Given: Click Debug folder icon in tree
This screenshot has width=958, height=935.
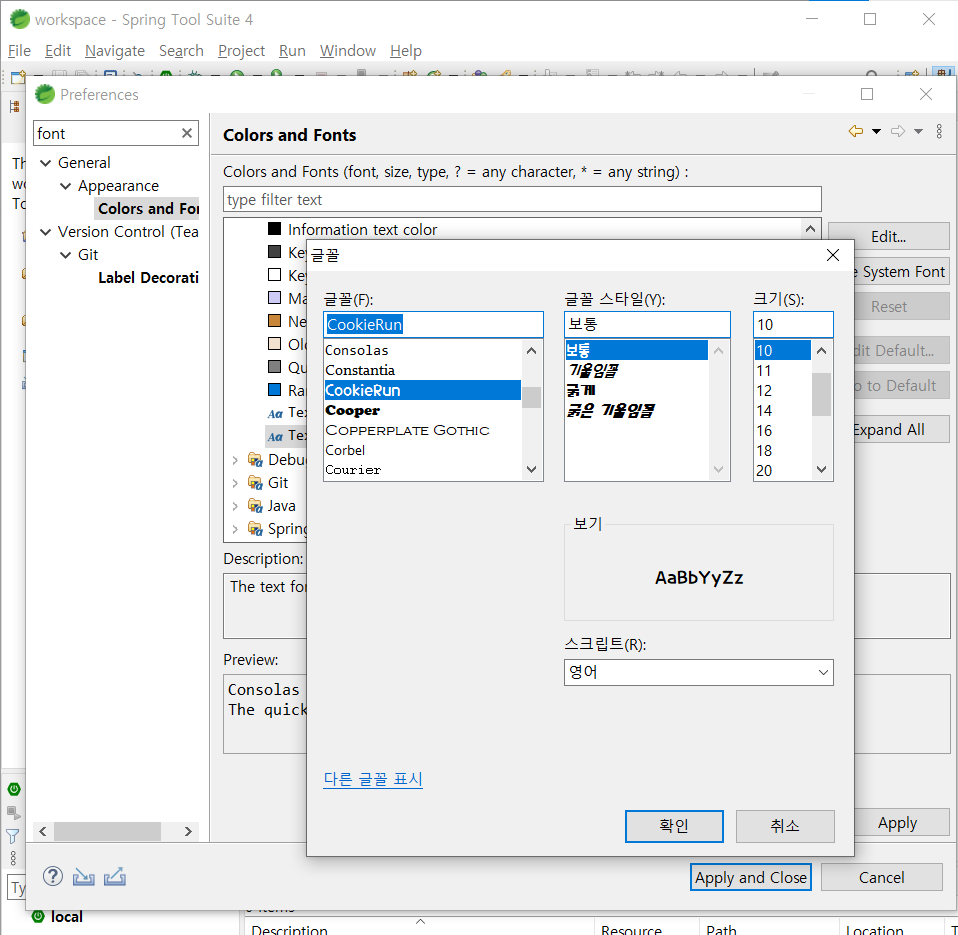Looking at the screenshot, I should pyautogui.click(x=255, y=460).
